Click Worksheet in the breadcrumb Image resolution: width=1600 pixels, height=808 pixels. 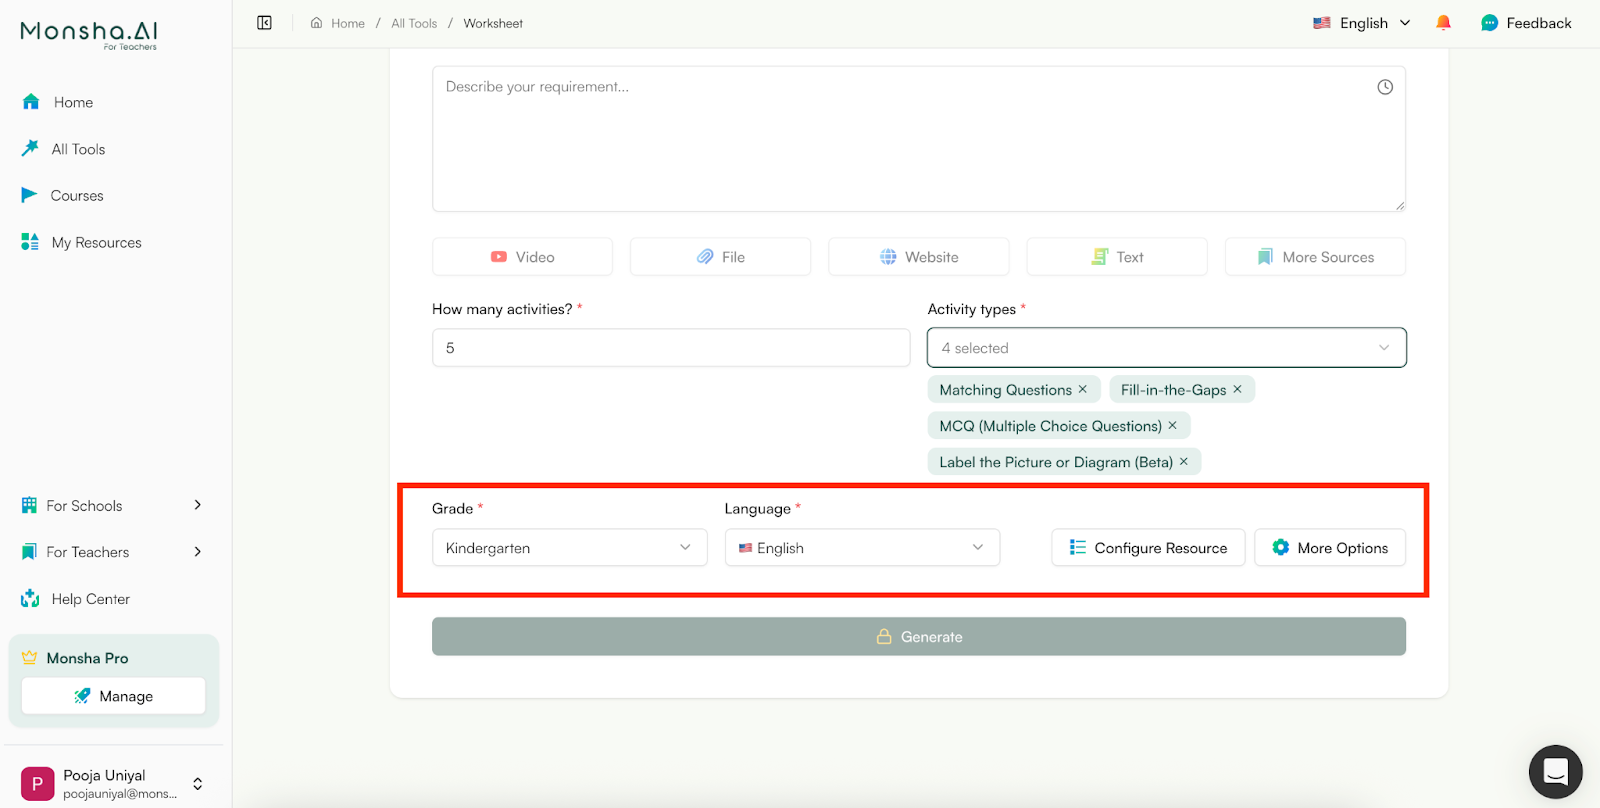click(493, 23)
